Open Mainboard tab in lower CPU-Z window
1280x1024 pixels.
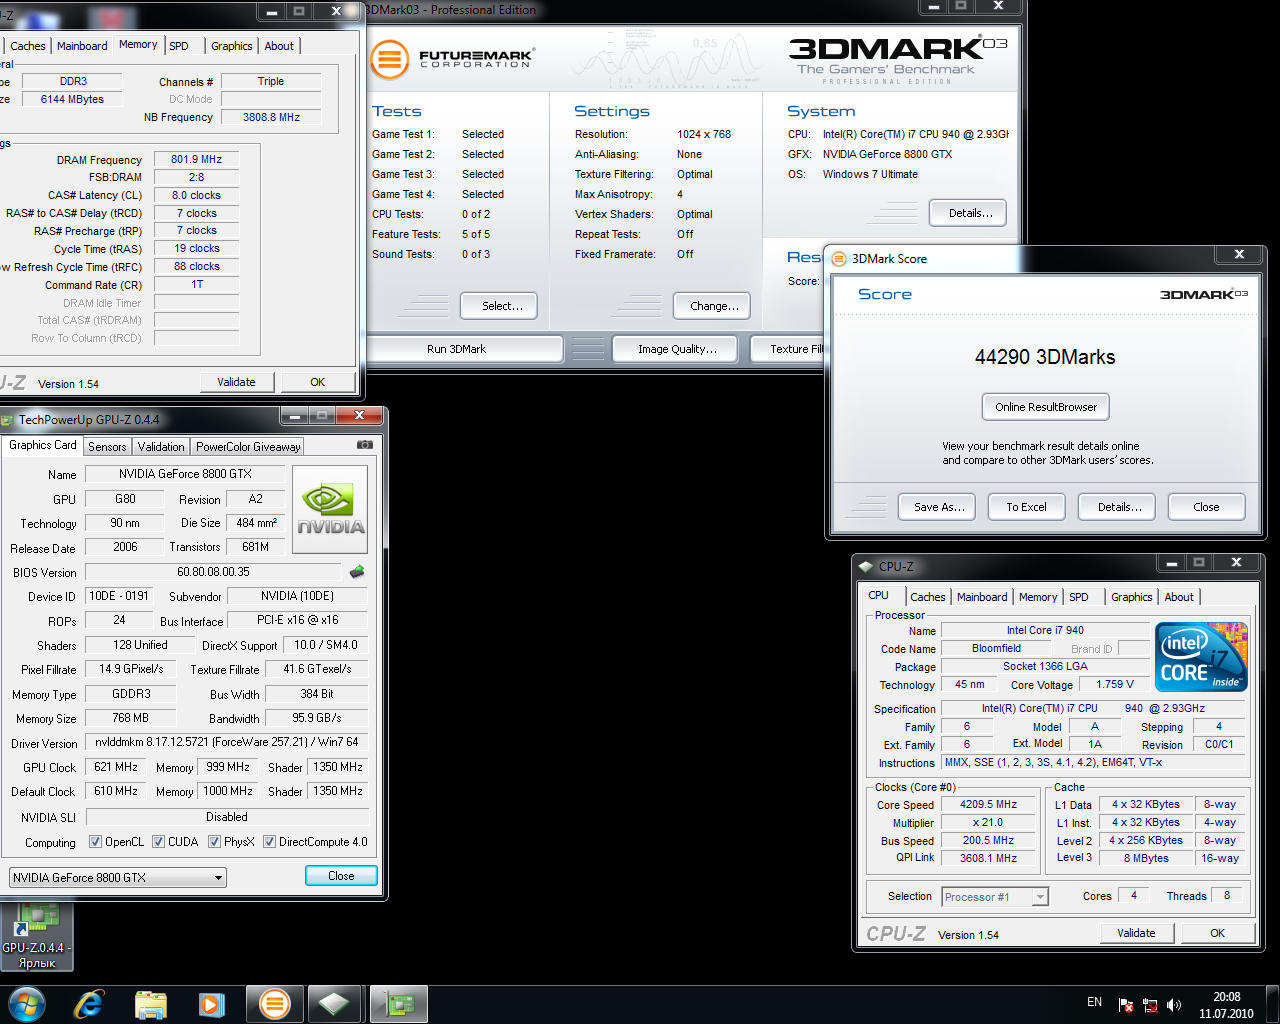click(x=982, y=597)
